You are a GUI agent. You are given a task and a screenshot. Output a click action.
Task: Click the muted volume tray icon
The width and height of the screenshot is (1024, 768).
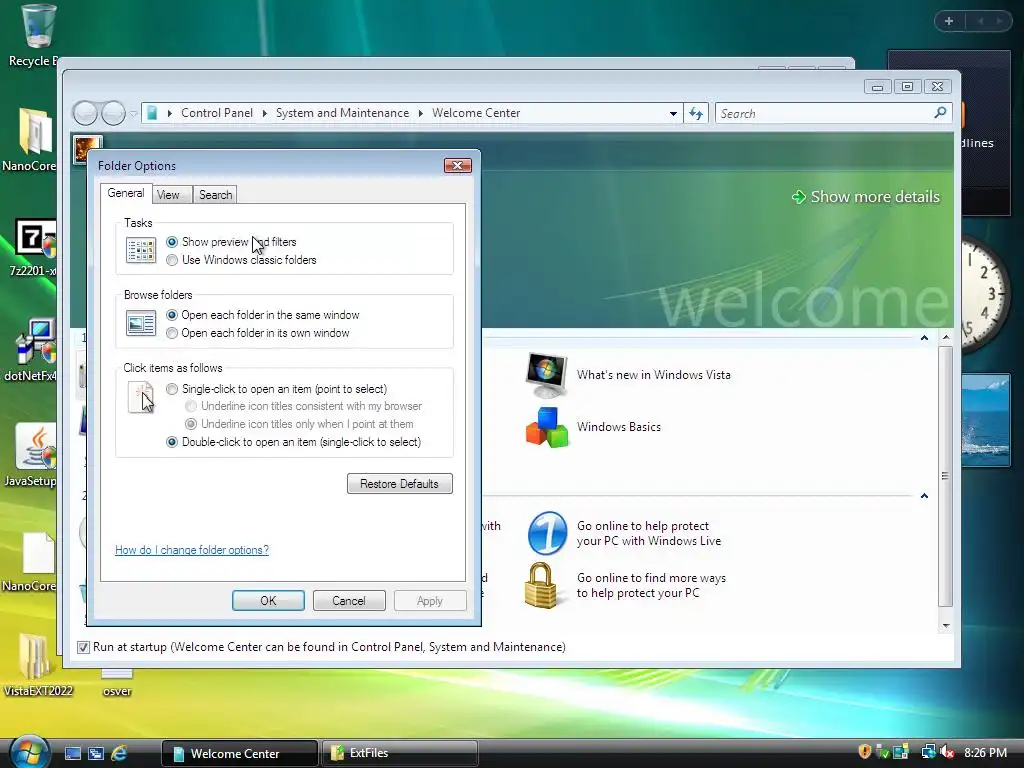coord(947,752)
